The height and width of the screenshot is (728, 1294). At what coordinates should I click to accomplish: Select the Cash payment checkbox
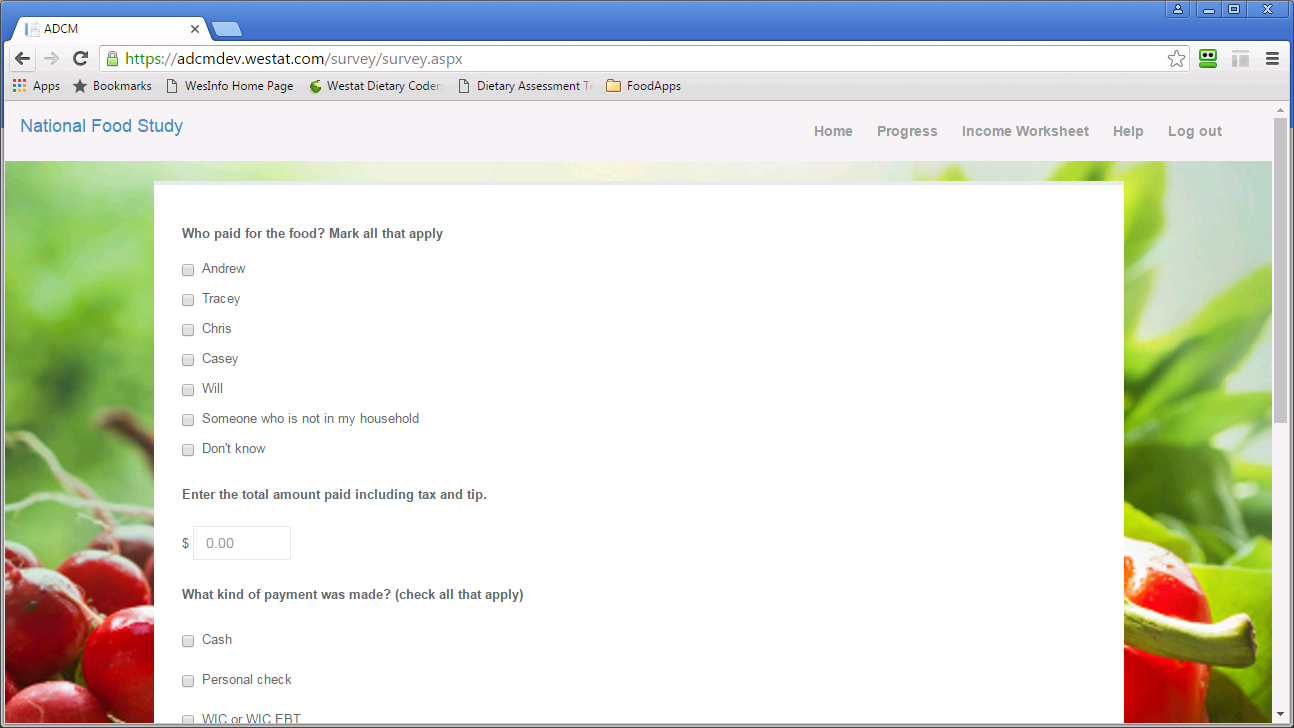pyautogui.click(x=188, y=641)
